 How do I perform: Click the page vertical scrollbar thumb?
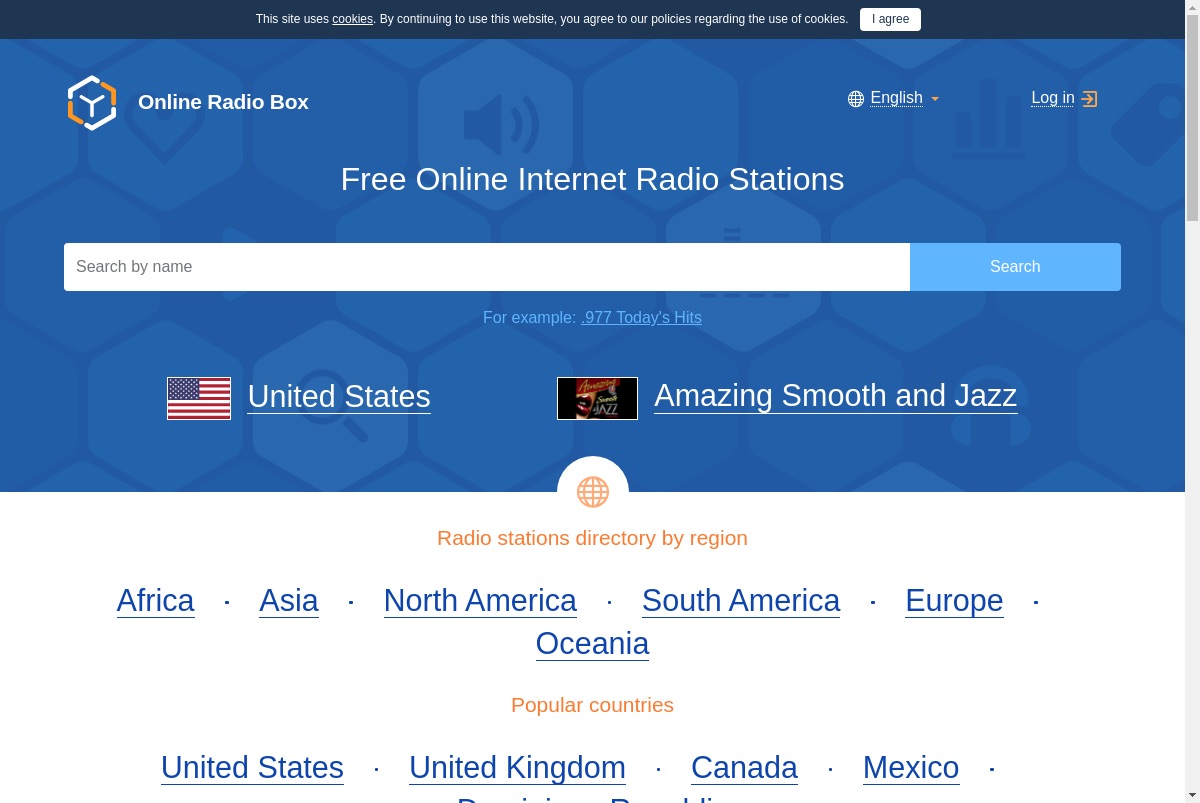click(x=1192, y=118)
